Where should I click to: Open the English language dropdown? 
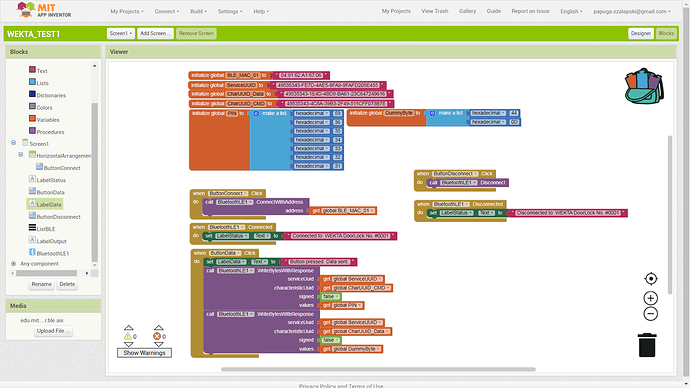(x=571, y=11)
